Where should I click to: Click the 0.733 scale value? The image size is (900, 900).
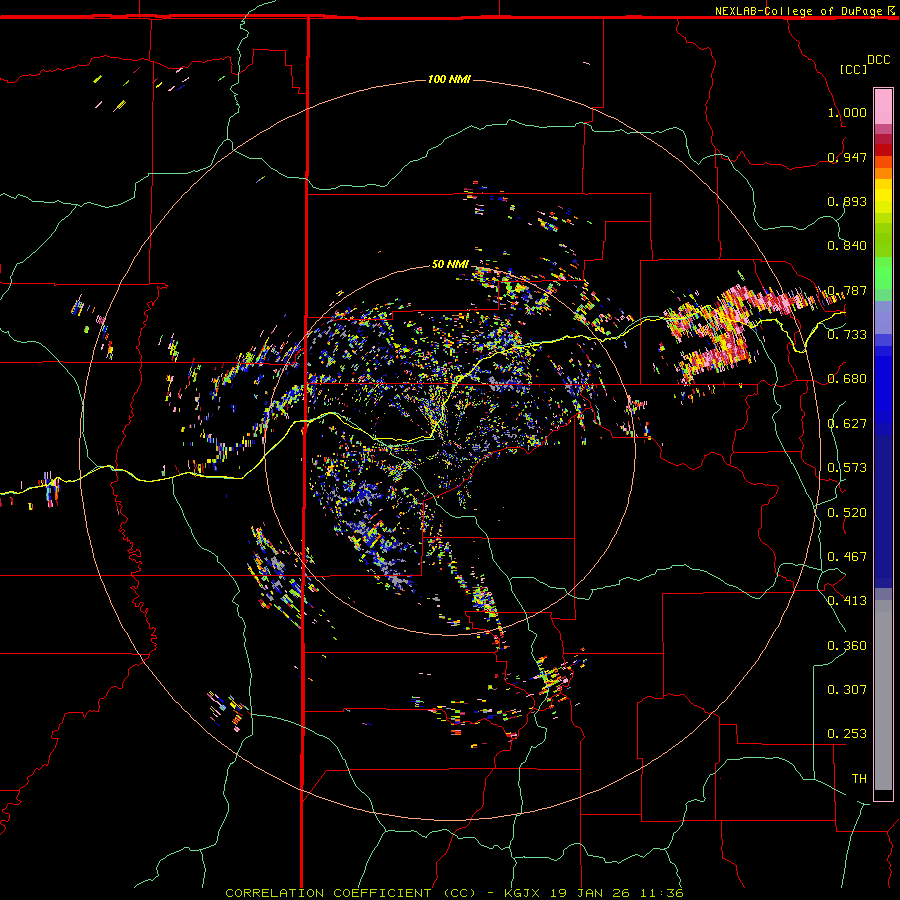click(847, 335)
